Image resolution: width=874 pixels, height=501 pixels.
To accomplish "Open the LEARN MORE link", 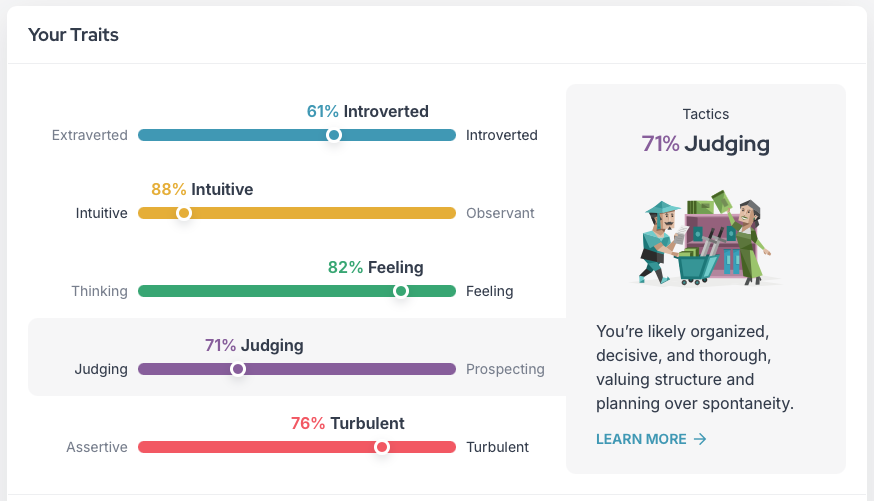I will (x=641, y=439).
